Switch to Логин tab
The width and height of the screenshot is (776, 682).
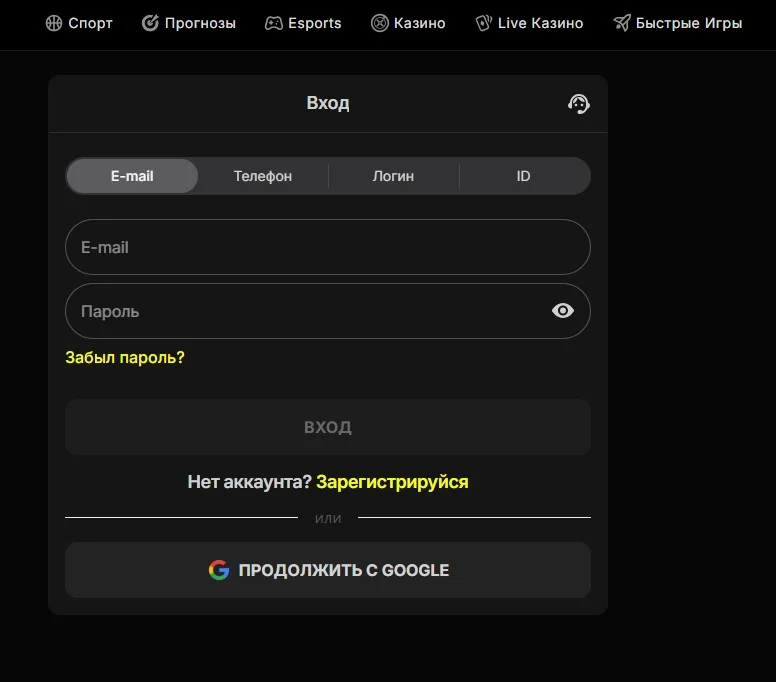[x=393, y=176]
